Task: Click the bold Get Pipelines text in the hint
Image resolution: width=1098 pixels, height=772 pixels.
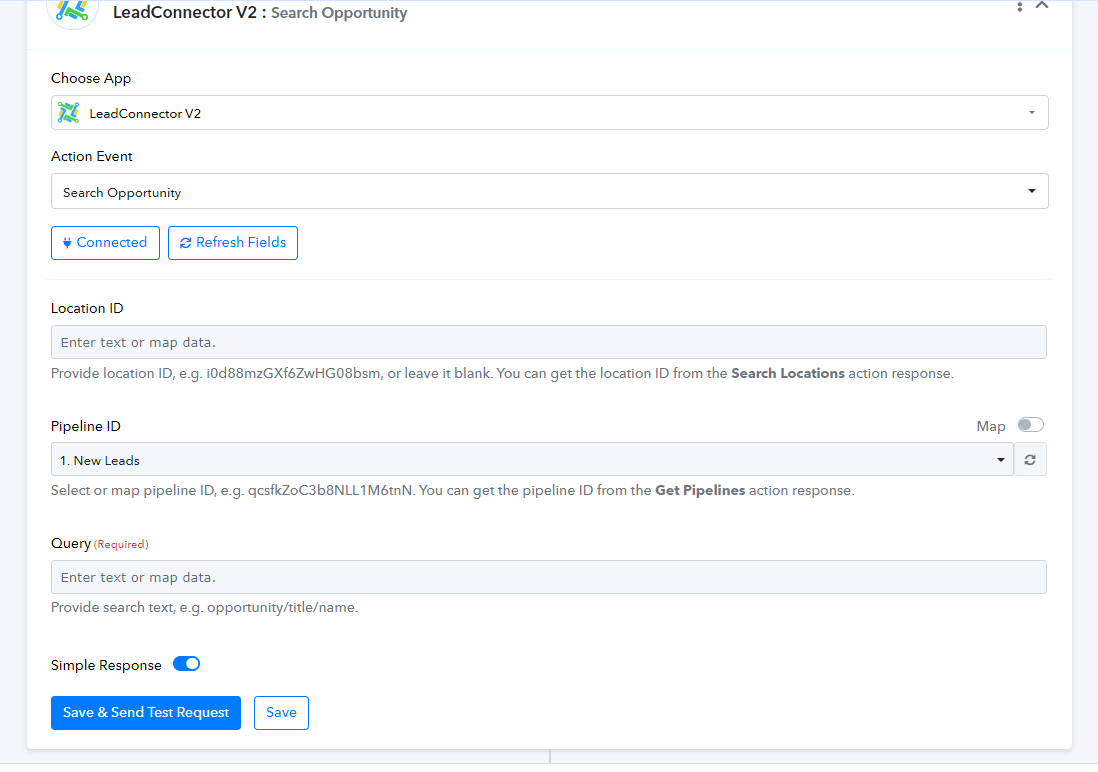Action: click(x=700, y=490)
